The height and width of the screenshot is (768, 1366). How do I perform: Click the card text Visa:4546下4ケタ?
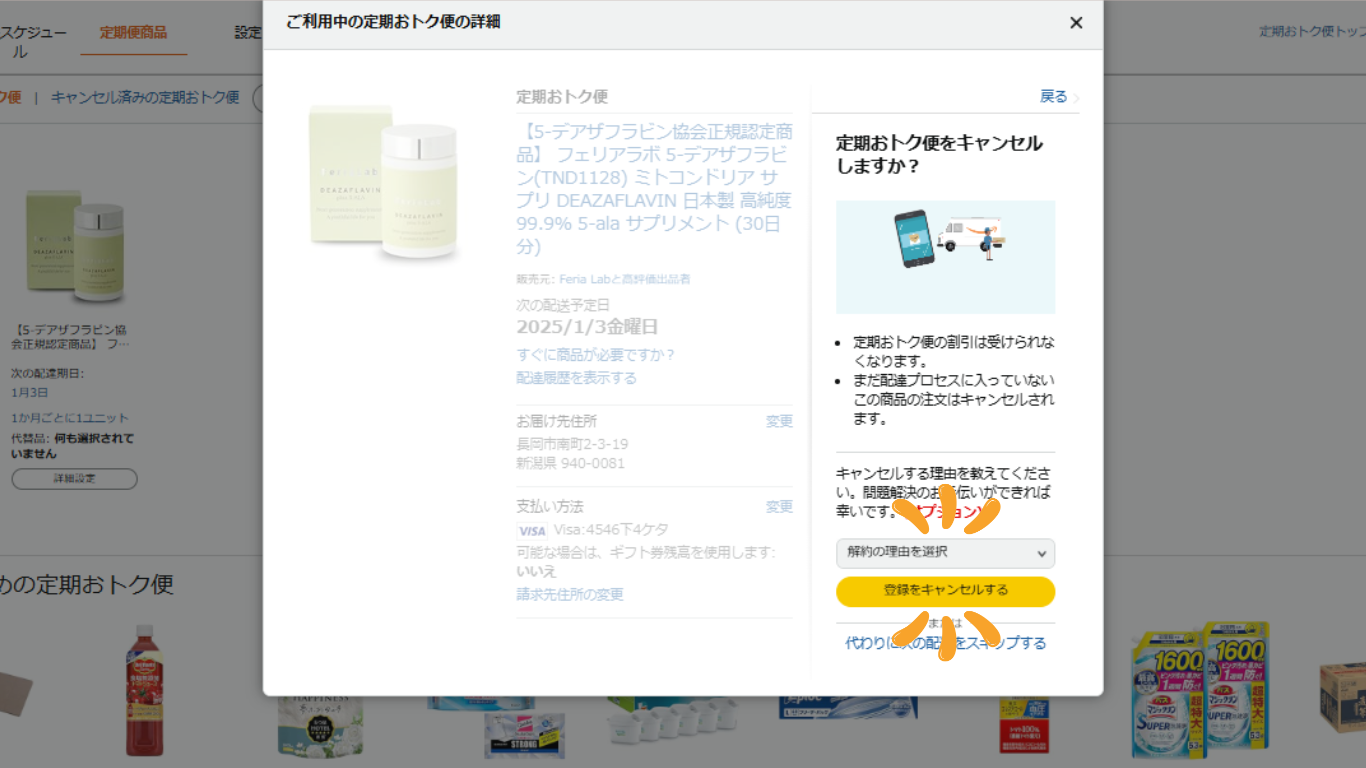pos(611,530)
